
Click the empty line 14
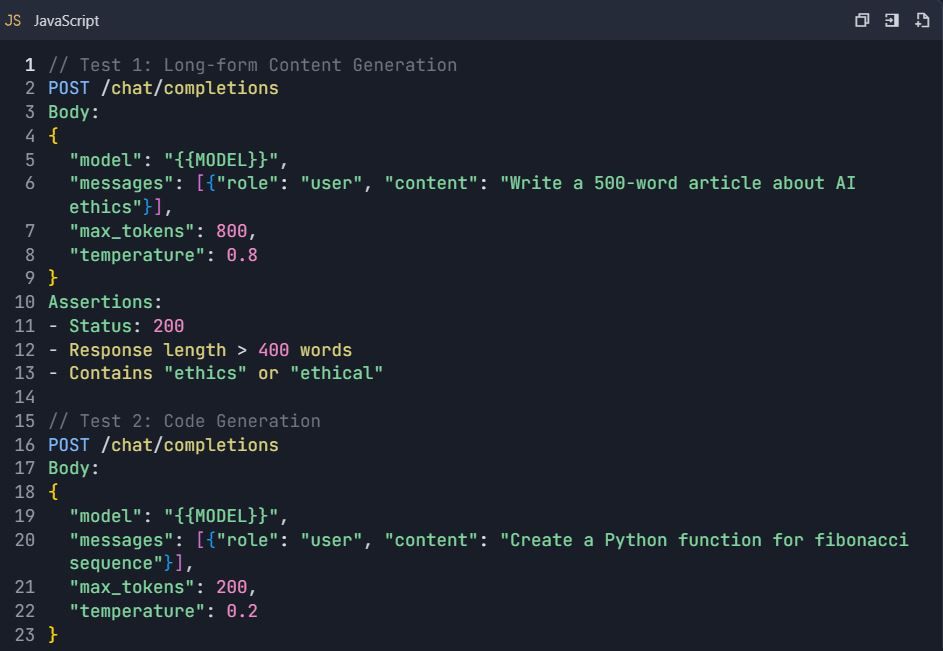pos(481,397)
